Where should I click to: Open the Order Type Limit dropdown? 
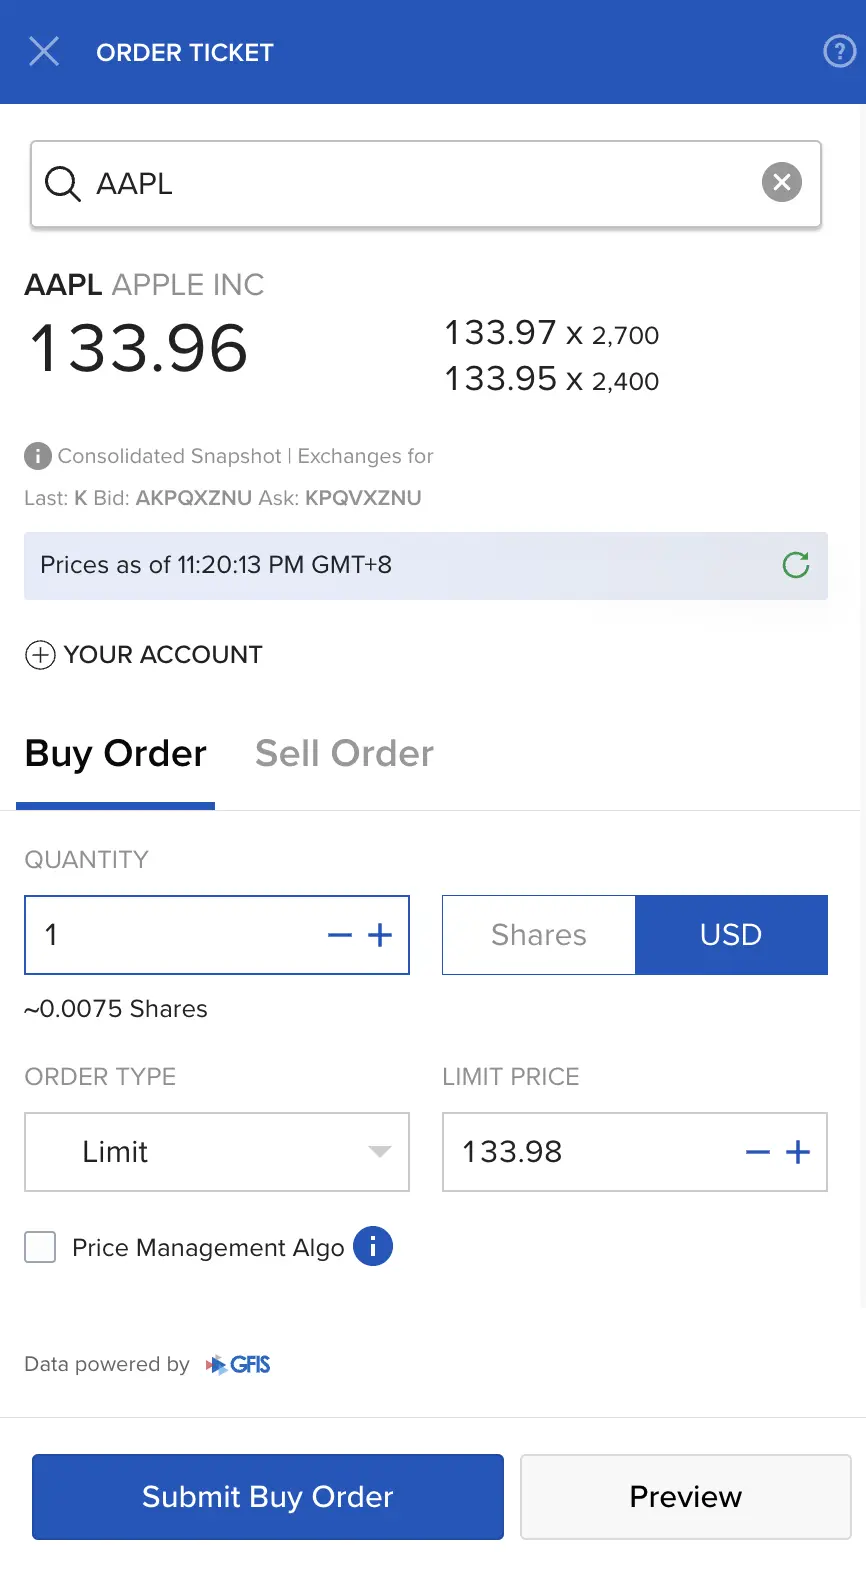pos(217,1152)
